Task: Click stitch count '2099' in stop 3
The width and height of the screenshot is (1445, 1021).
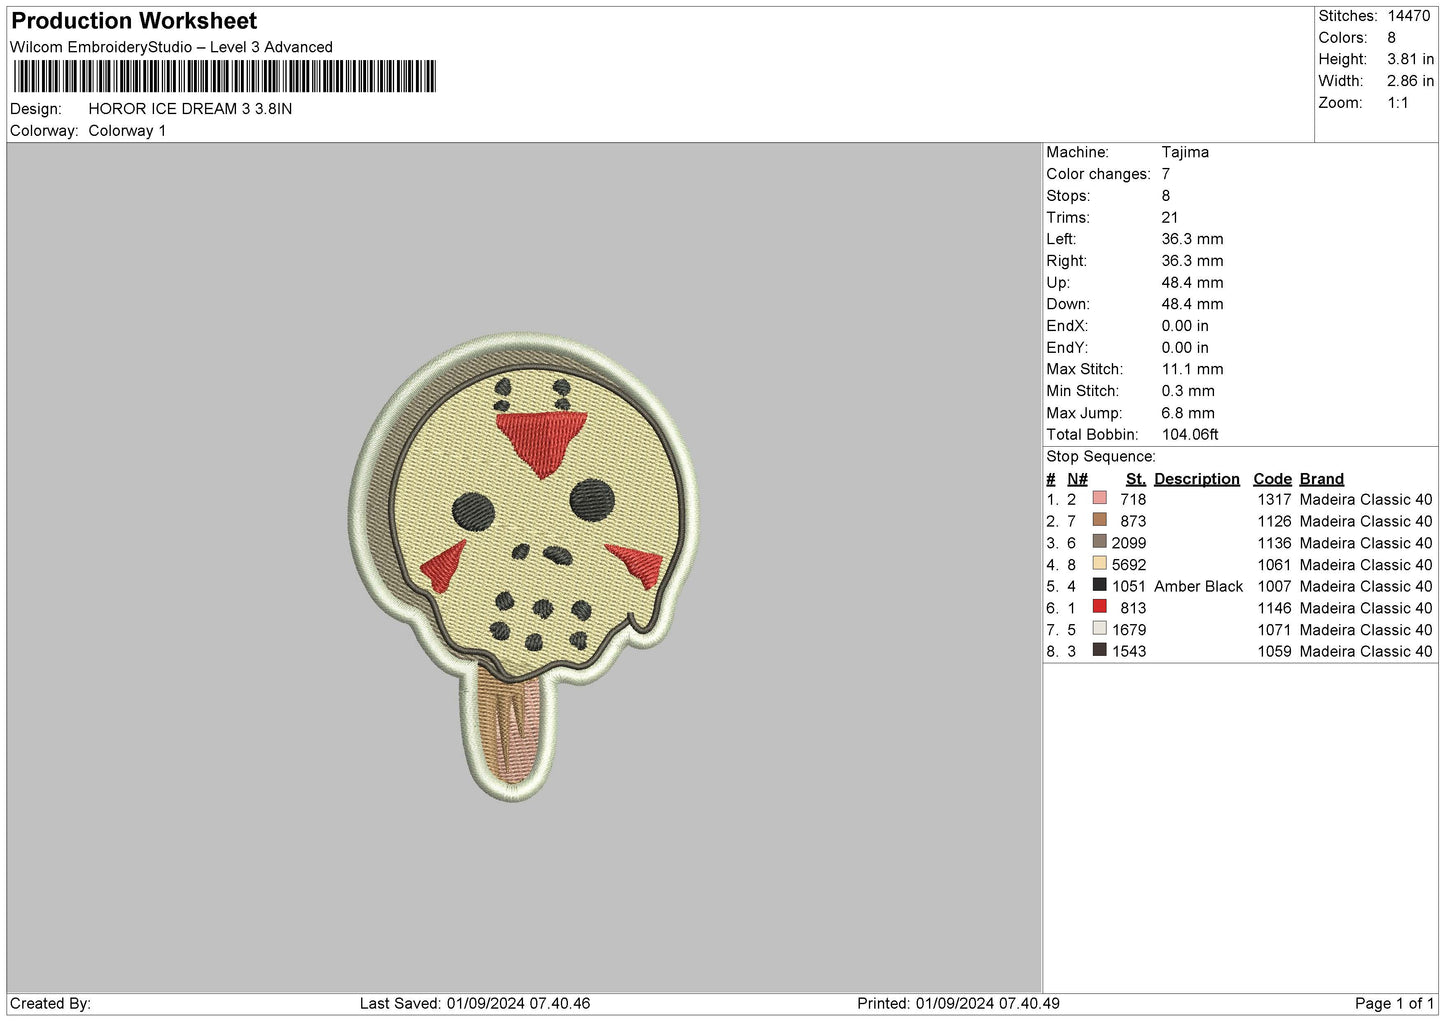Action: click(x=1129, y=543)
